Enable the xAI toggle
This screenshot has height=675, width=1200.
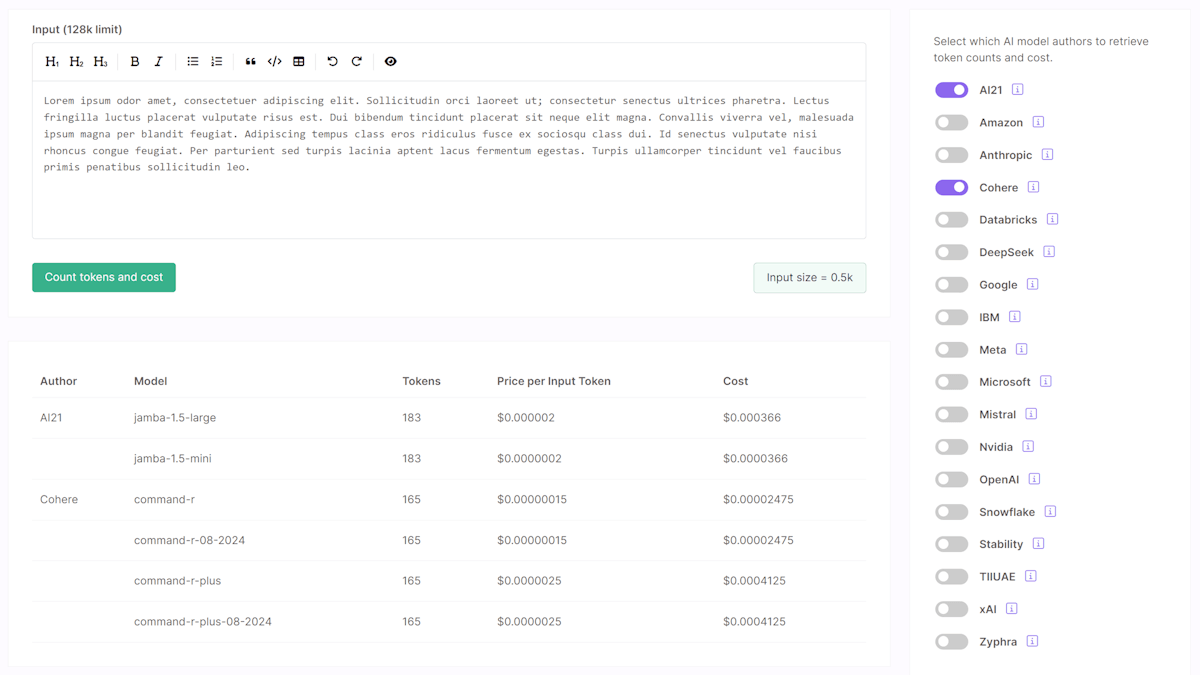click(951, 609)
